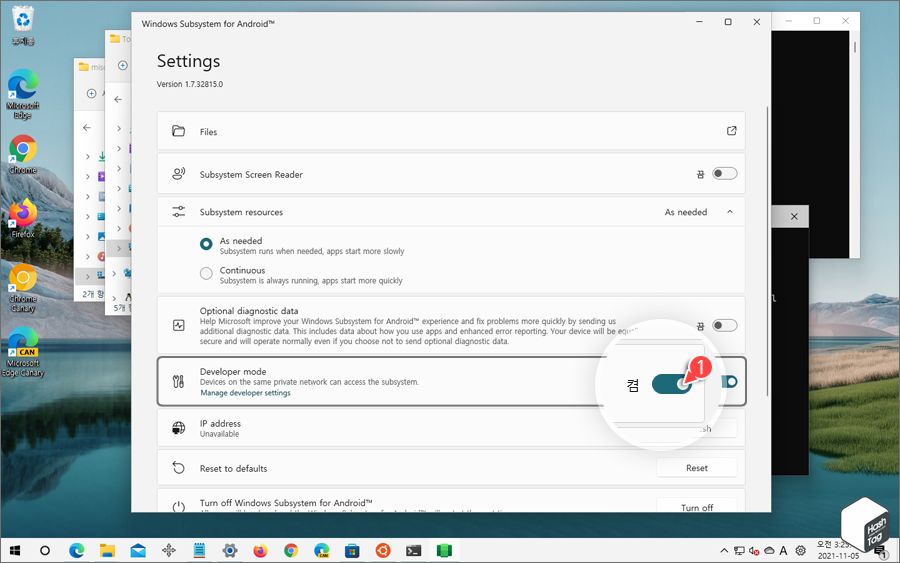This screenshot has height=563, width=900.
Task: Click the network icon in system tray
Action: click(x=739, y=551)
